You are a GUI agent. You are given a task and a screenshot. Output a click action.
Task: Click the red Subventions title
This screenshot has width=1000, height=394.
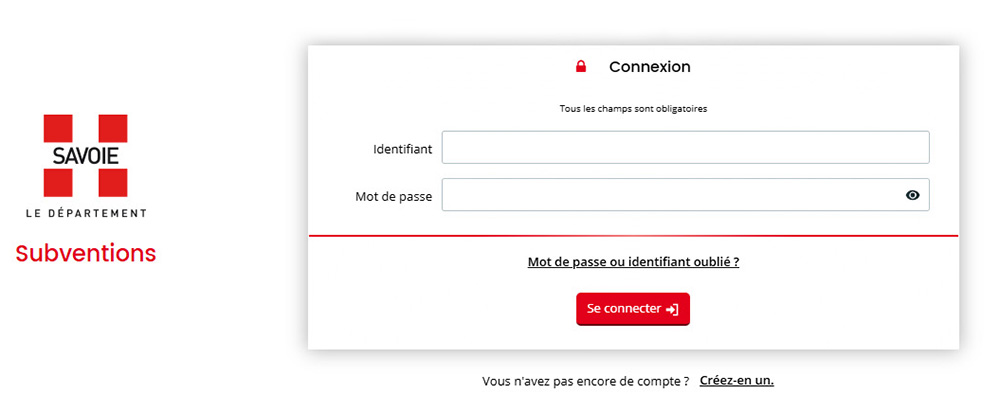pyautogui.click(x=85, y=253)
